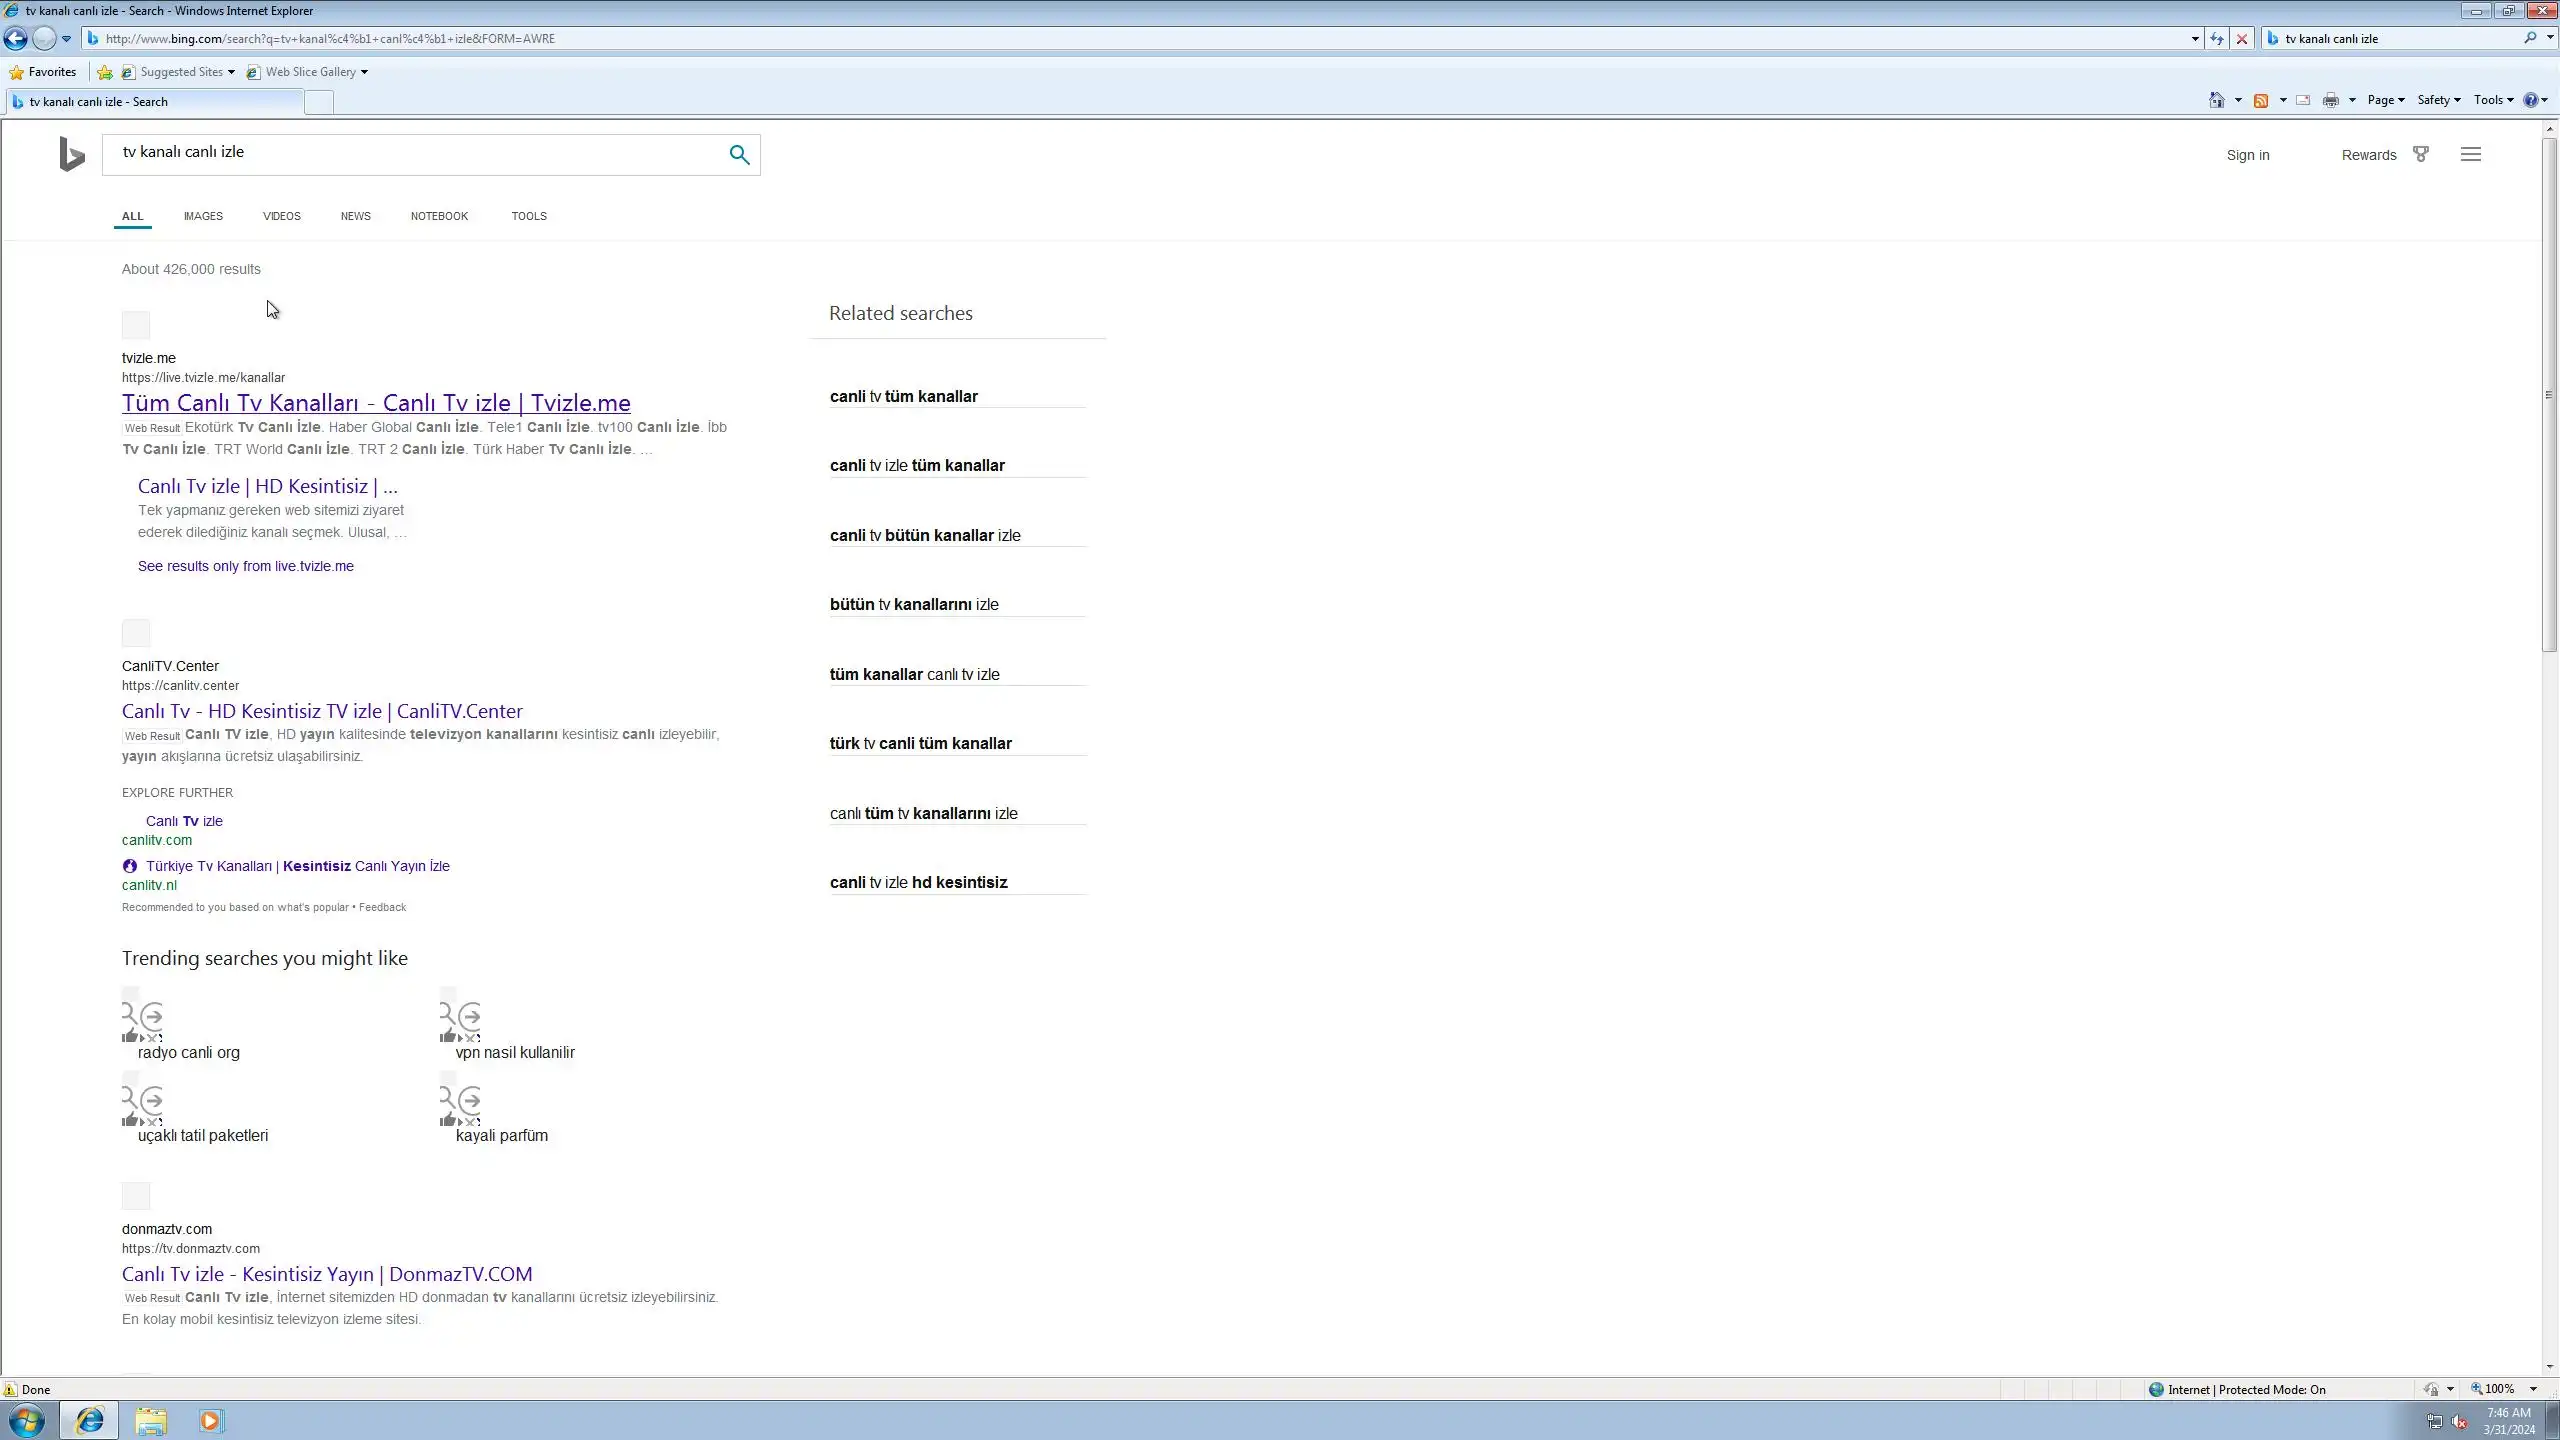The width and height of the screenshot is (2560, 1440).
Task: Switch to the VIDEOS search tab
Action: [x=281, y=216]
